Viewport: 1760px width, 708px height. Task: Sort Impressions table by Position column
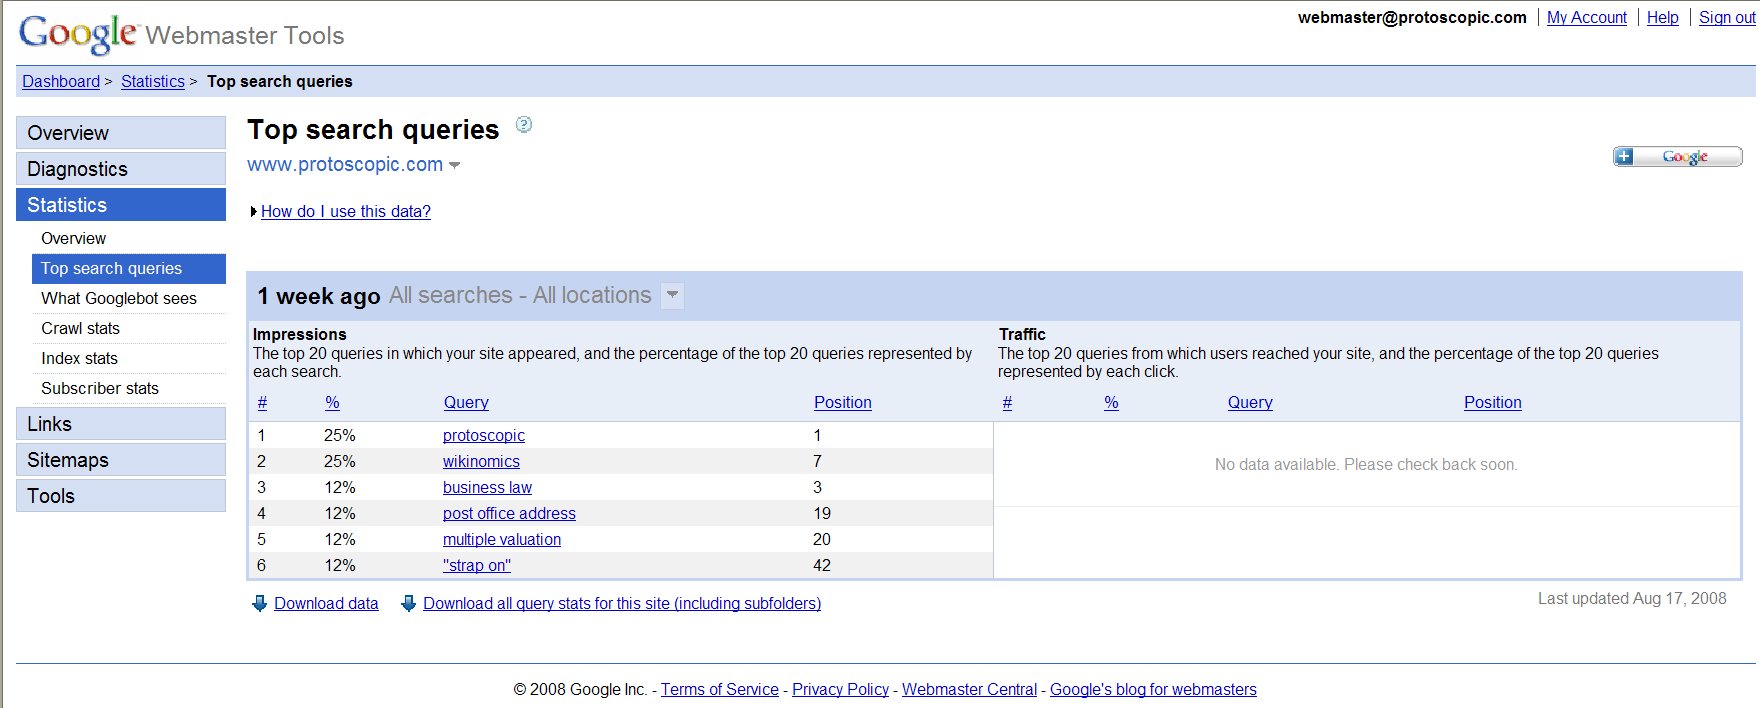click(843, 402)
